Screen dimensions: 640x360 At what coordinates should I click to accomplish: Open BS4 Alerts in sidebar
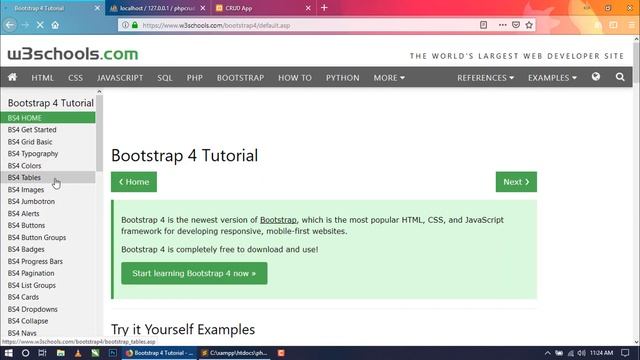(48, 213)
